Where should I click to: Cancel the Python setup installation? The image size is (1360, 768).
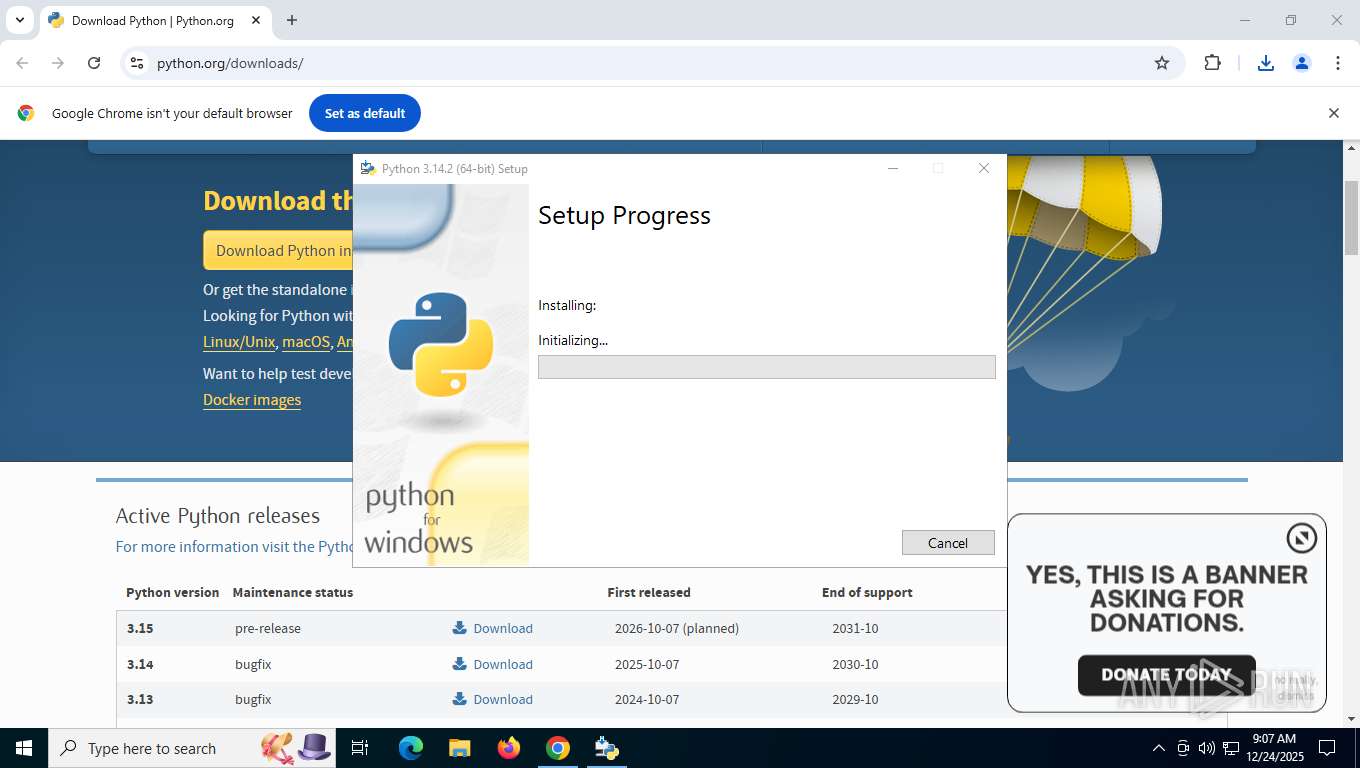click(x=948, y=542)
